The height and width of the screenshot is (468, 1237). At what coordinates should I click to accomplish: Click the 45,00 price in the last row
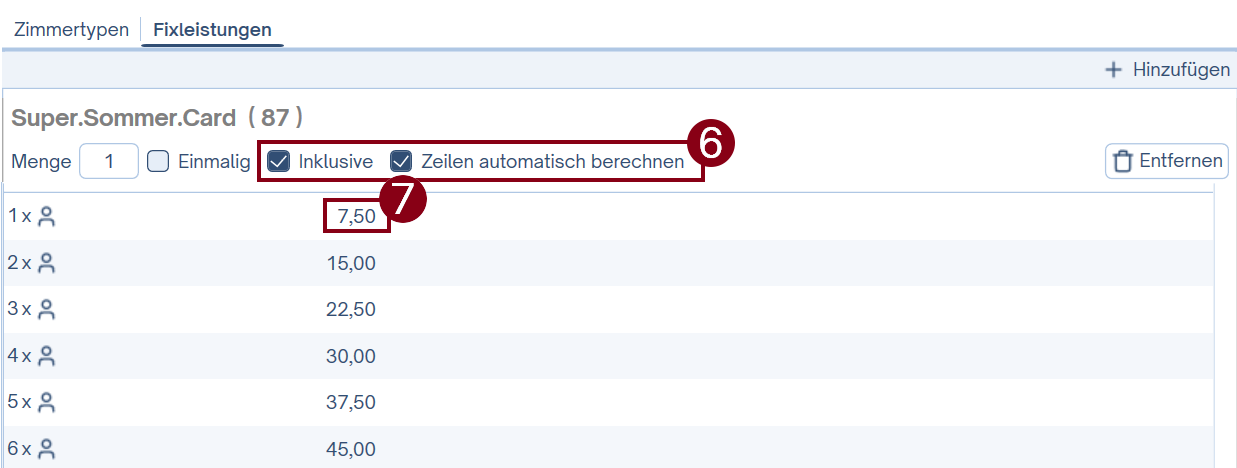click(351, 450)
